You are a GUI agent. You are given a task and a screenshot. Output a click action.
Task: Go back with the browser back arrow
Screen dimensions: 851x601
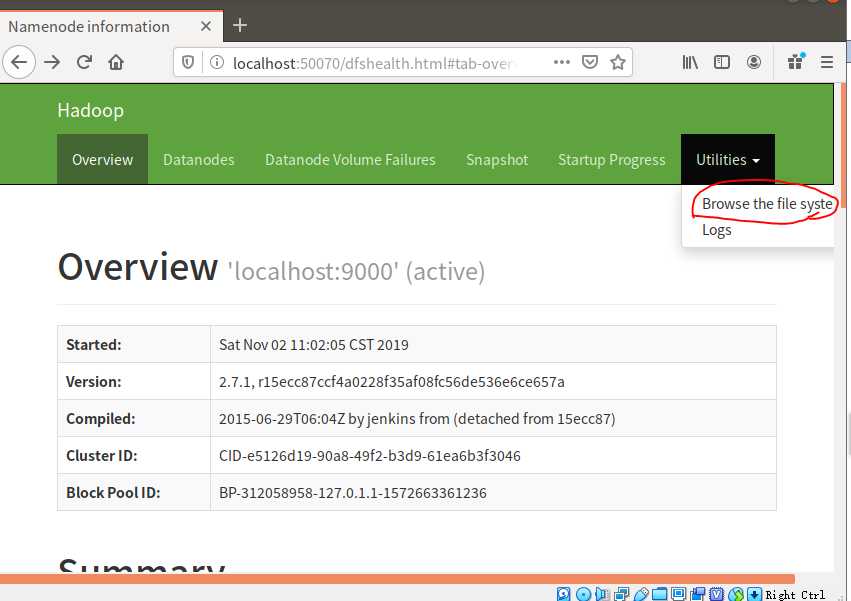(19, 62)
